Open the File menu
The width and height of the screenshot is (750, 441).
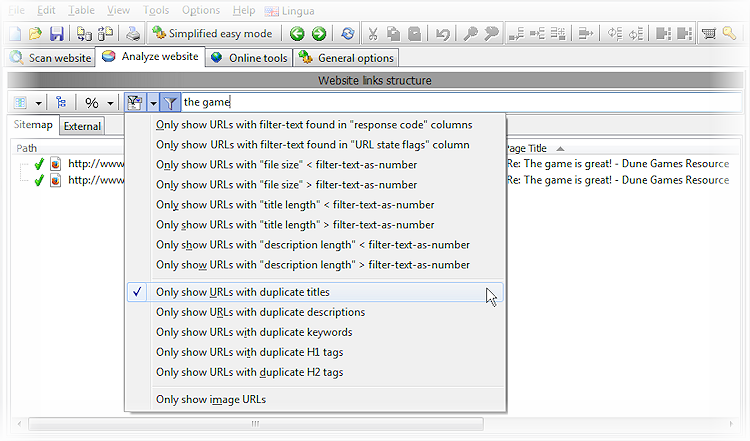pos(16,10)
